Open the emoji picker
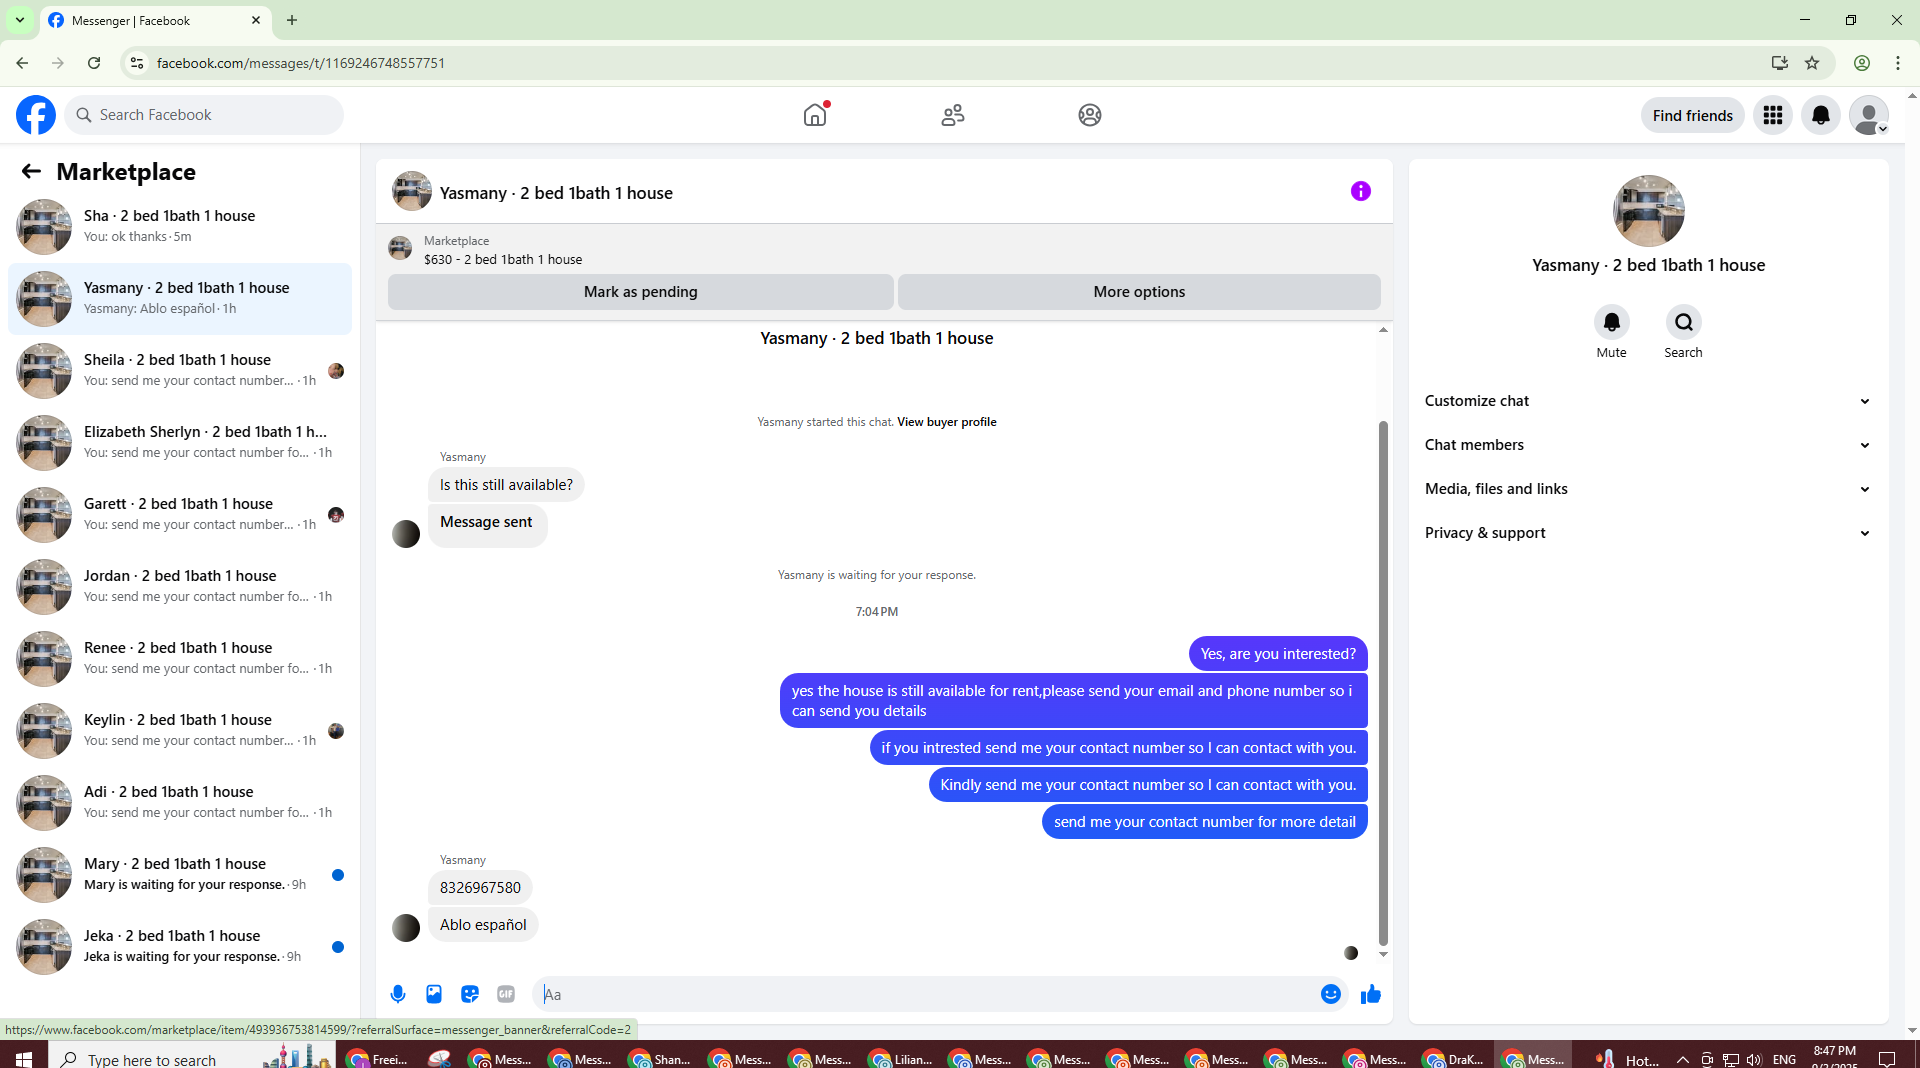1920x1068 pixels. pos(1330,994)
